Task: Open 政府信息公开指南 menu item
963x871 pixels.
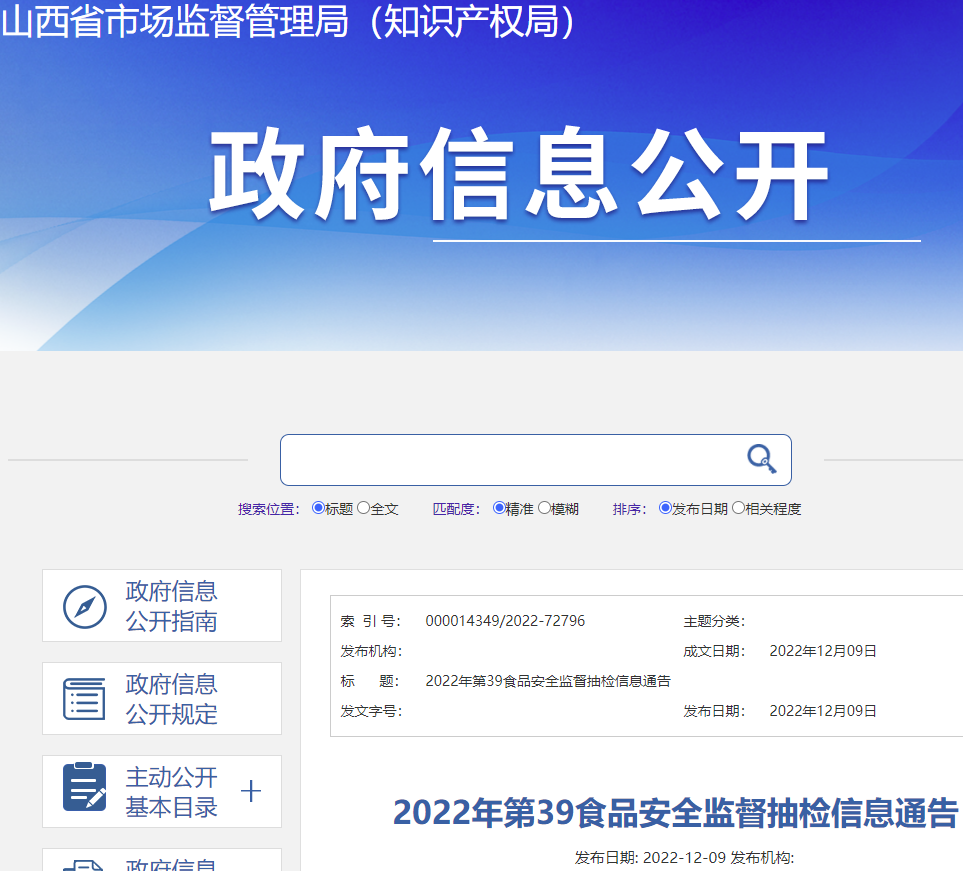Action: point(162,606)
